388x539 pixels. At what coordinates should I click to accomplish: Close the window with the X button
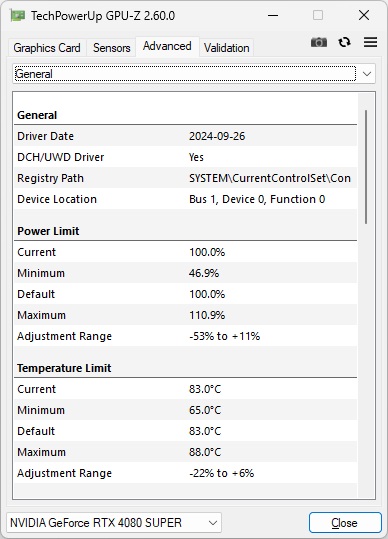point(364,15)
